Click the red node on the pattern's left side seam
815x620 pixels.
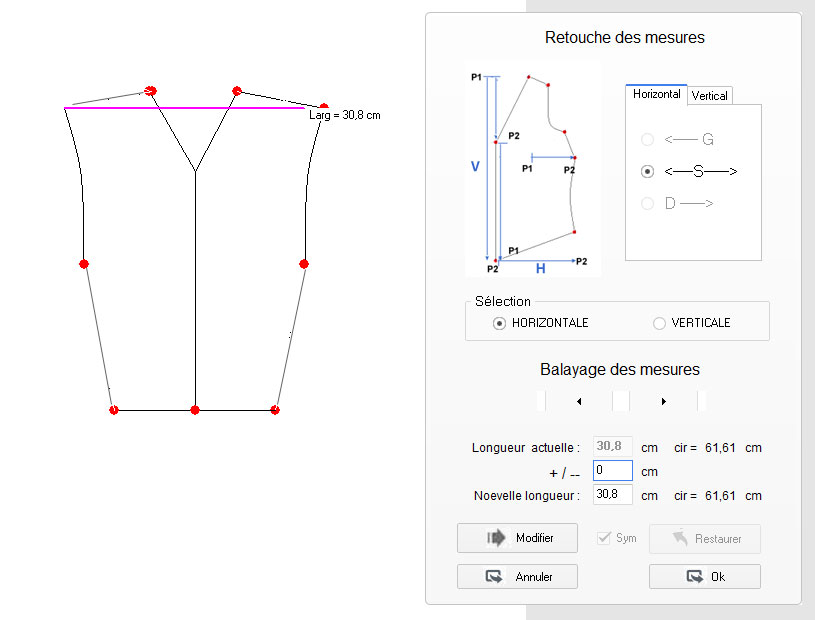coord(84,264)
